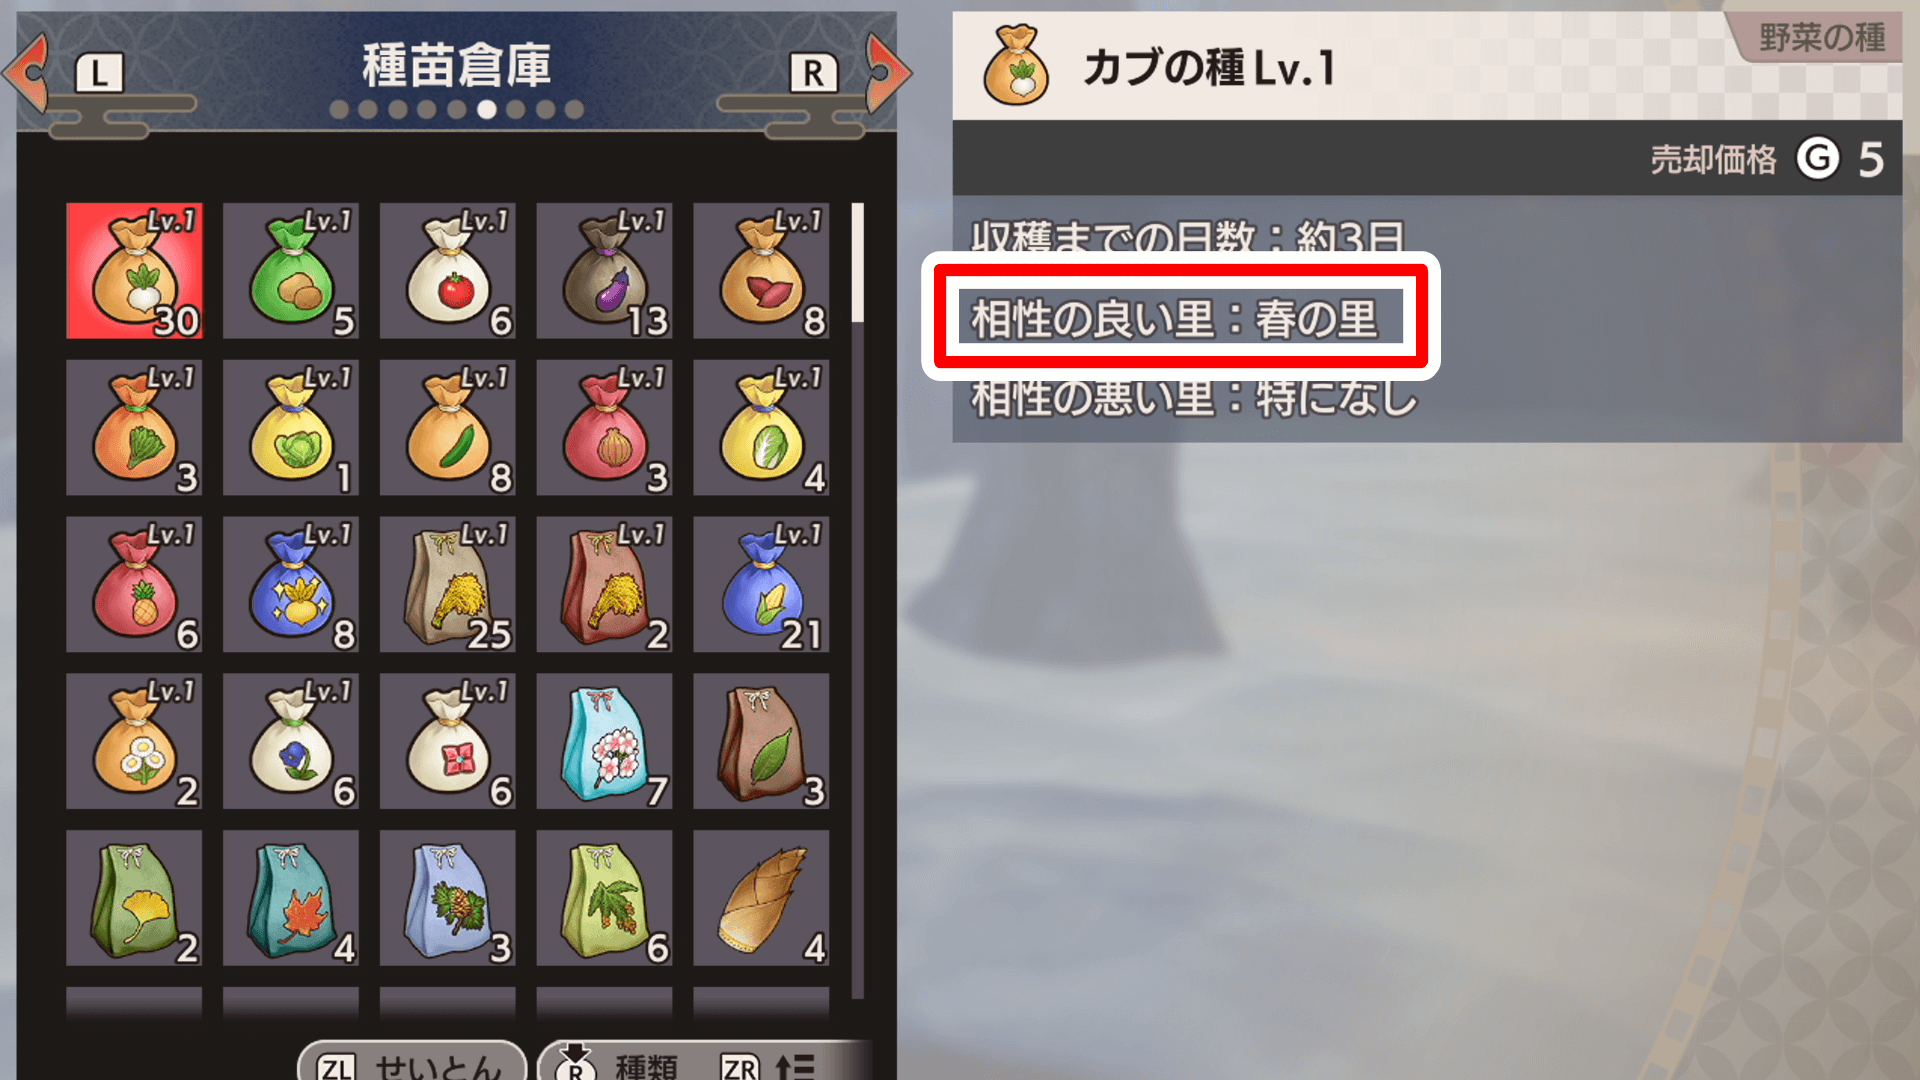Go to next storage page with right arrow
Image resolution: width=1920 pixels, height=1080 pixels.
pos(888,72)
